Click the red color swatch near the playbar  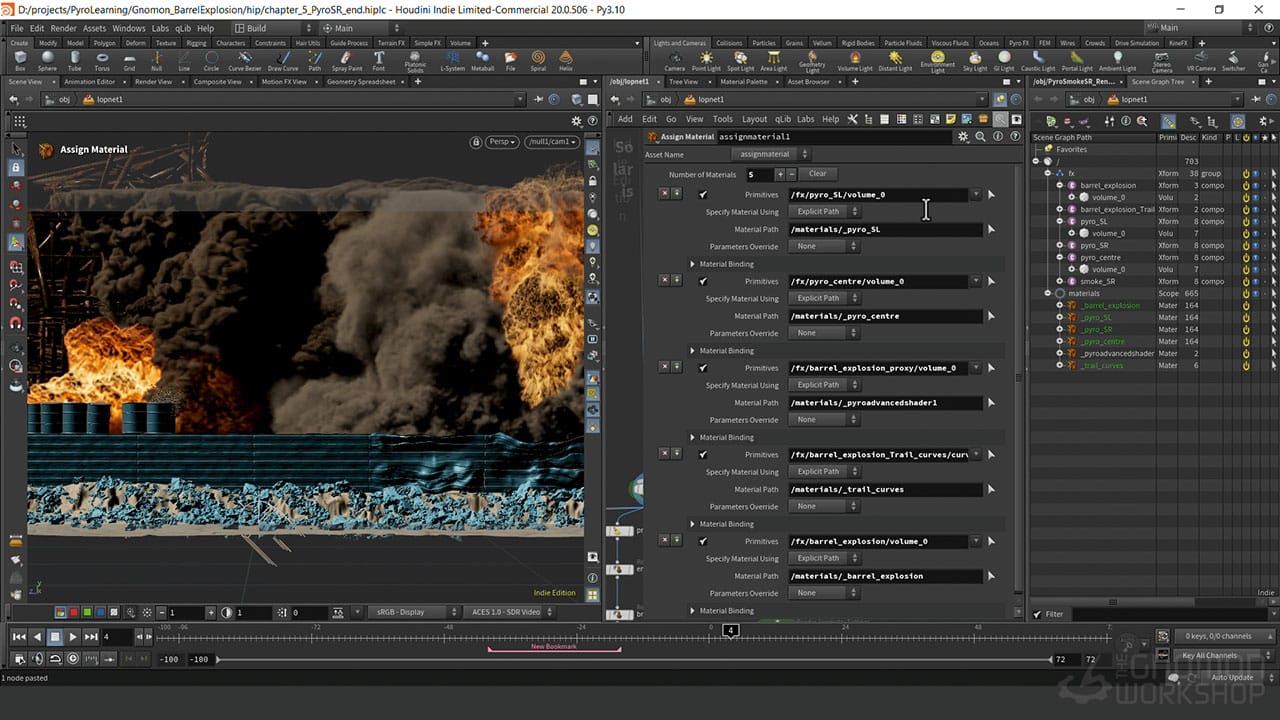point(74,613)
